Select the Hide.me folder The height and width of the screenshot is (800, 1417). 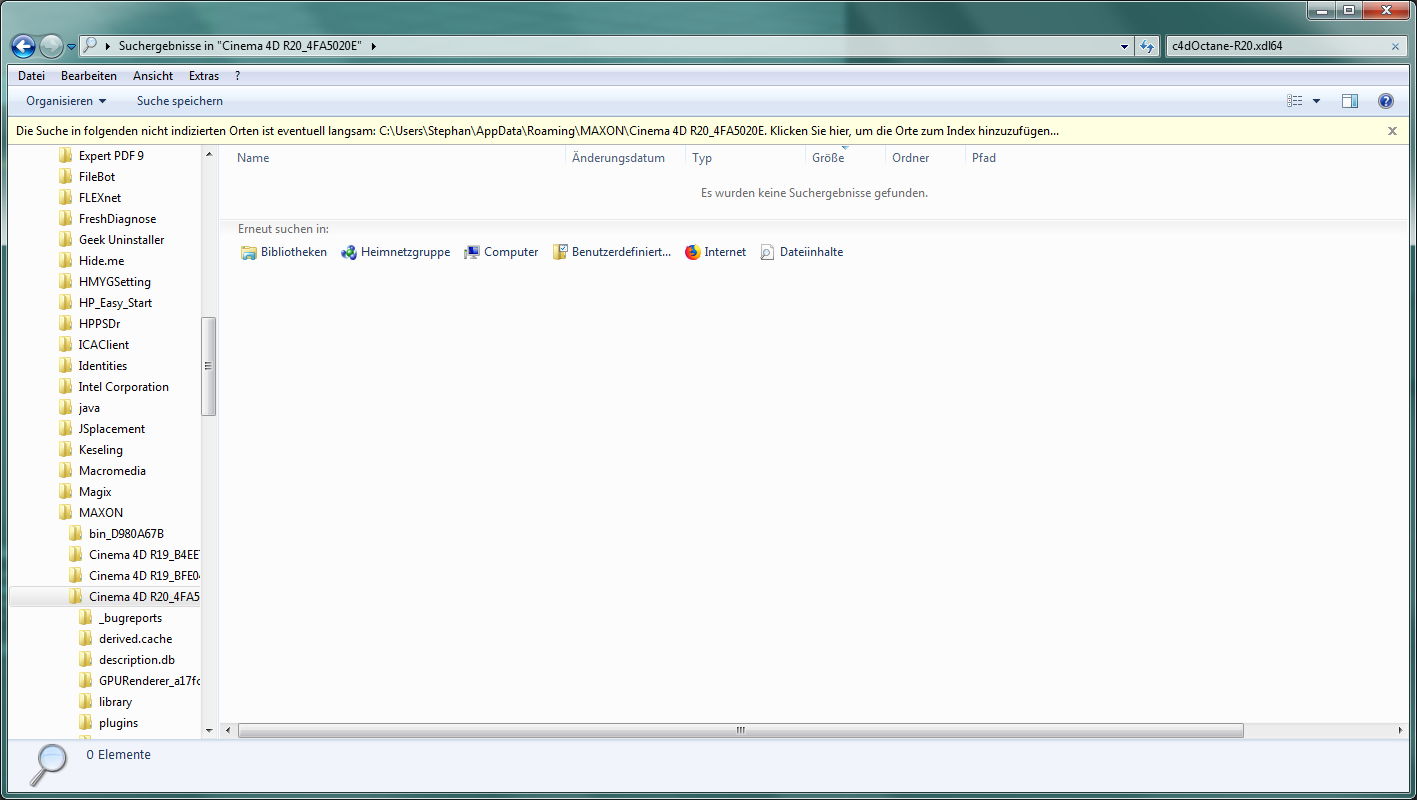coord(101,261)
